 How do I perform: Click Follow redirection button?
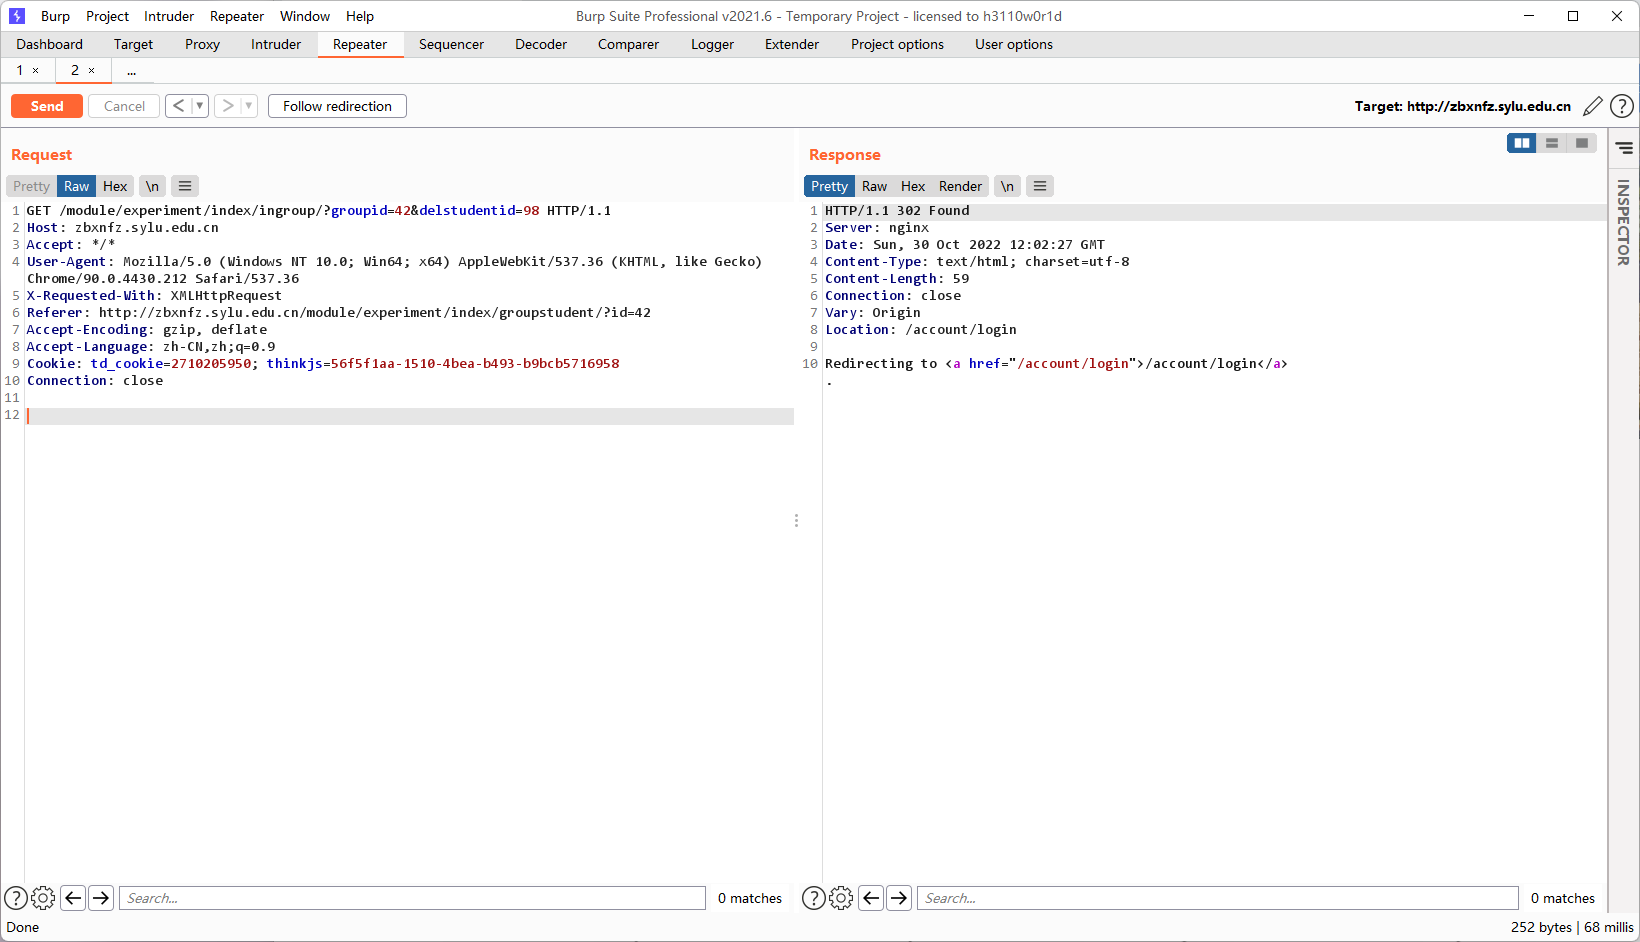tap(337, 106)
